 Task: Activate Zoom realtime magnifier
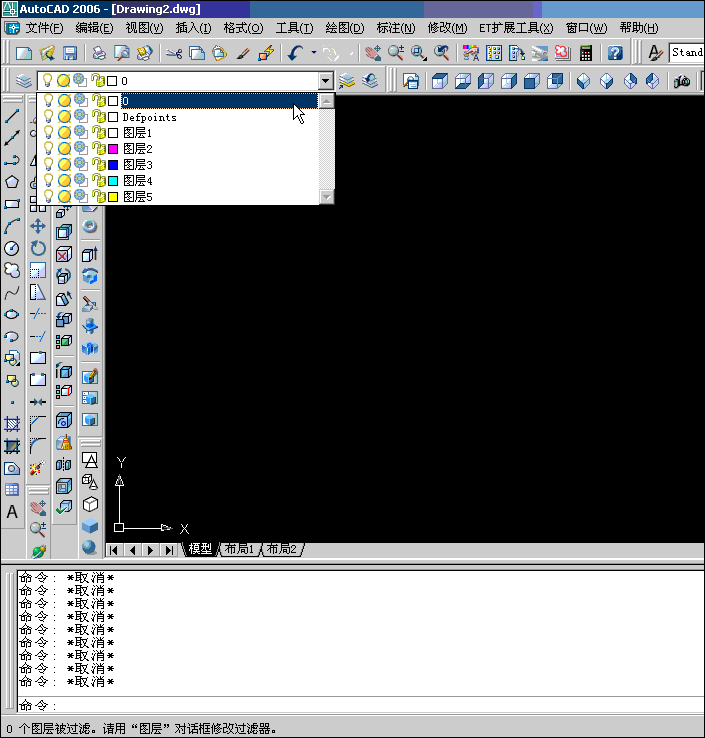[x=396, y=53]
